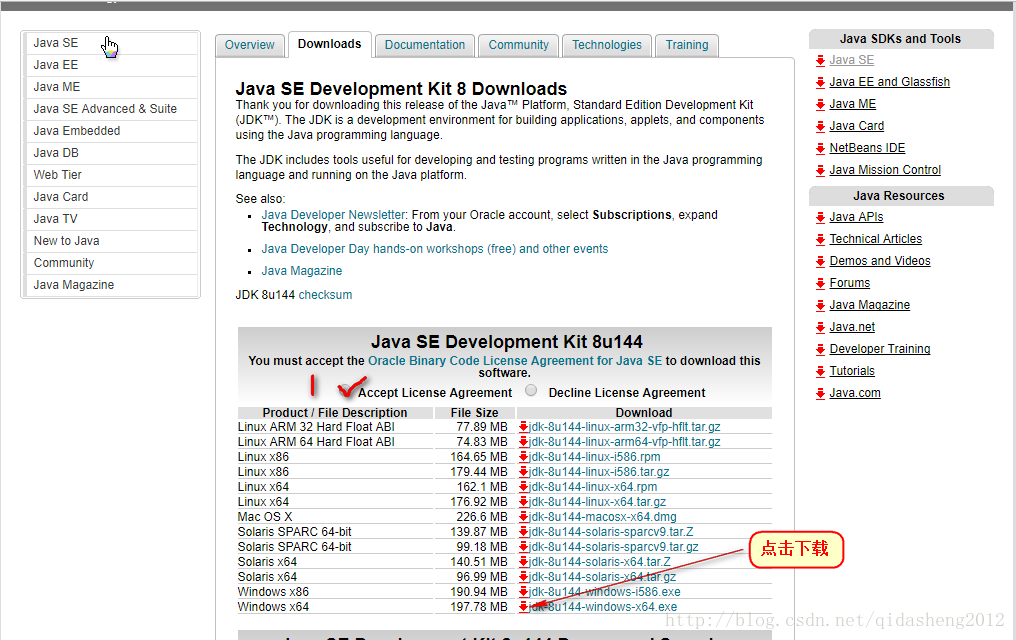Click download icon beside jdk-8u144-linux-x64.rpm
Screen dimensions: 1016x640
(524, 486)
